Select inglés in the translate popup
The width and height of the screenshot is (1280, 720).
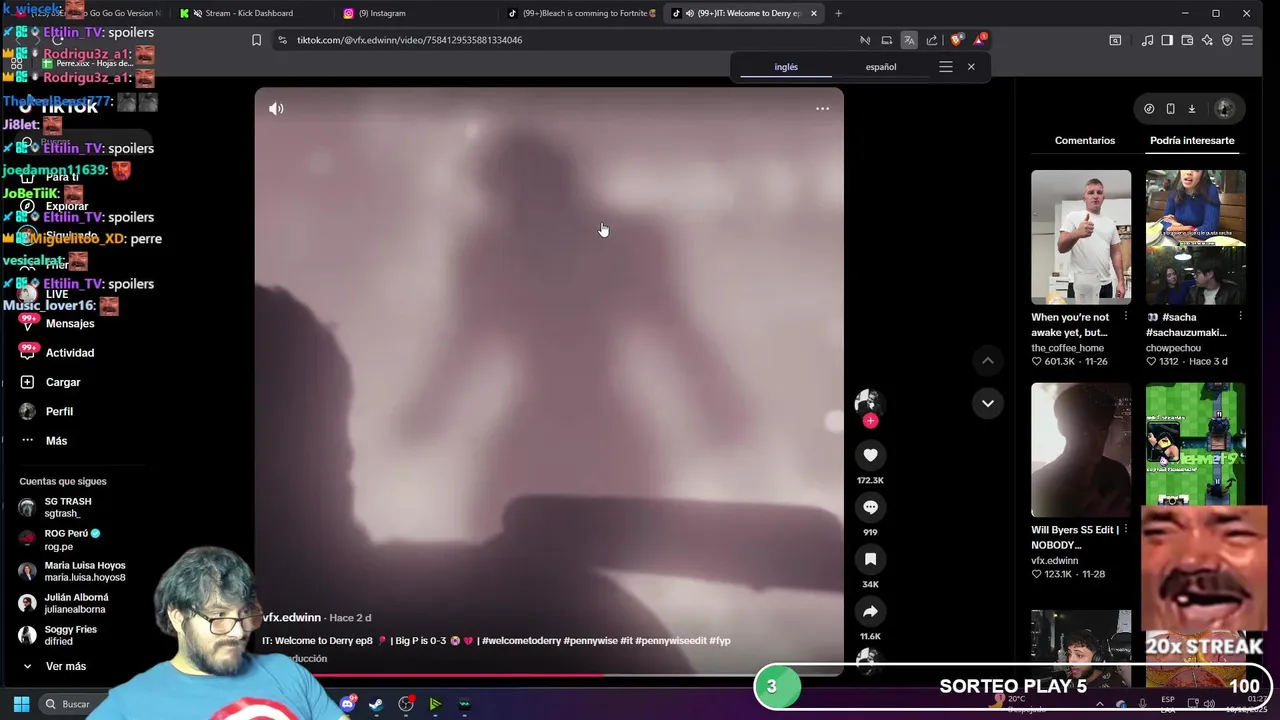[x=786, y=67]
